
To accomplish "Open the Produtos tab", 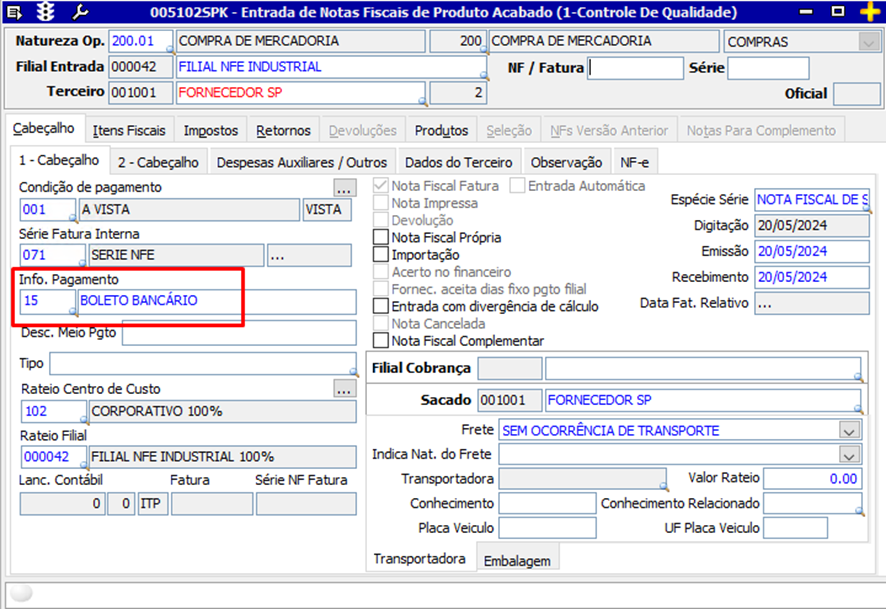I will pyautogui.click(x=441, y=130).
